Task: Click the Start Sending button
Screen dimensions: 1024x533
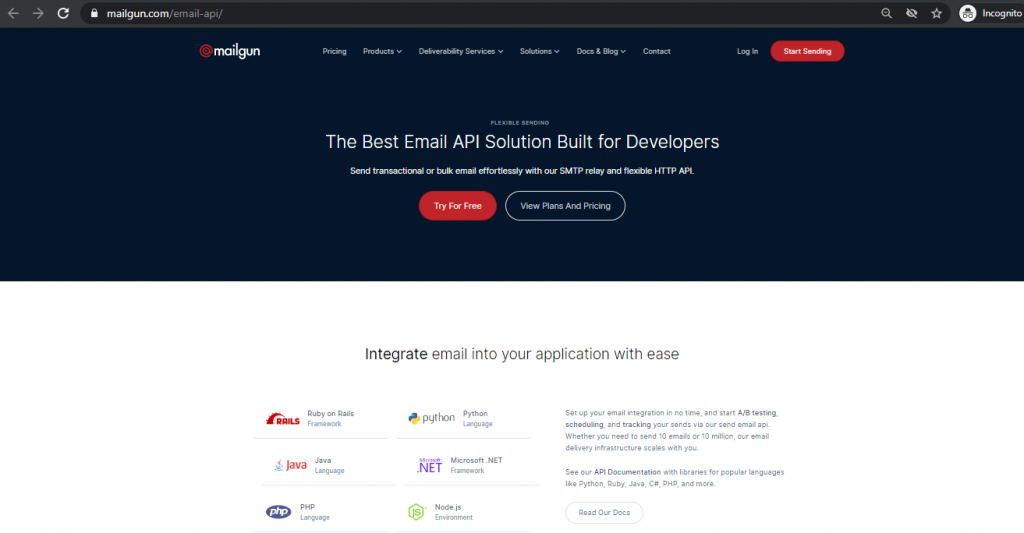Action: tap(807, 51)
